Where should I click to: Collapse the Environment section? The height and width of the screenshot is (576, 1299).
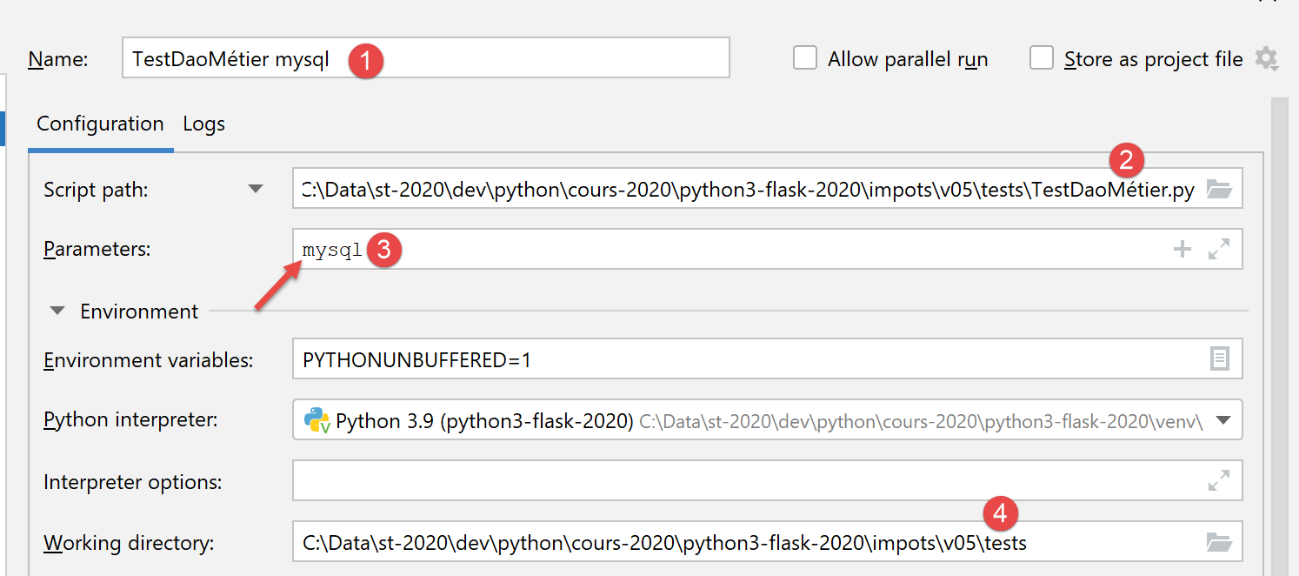[56, 311]
